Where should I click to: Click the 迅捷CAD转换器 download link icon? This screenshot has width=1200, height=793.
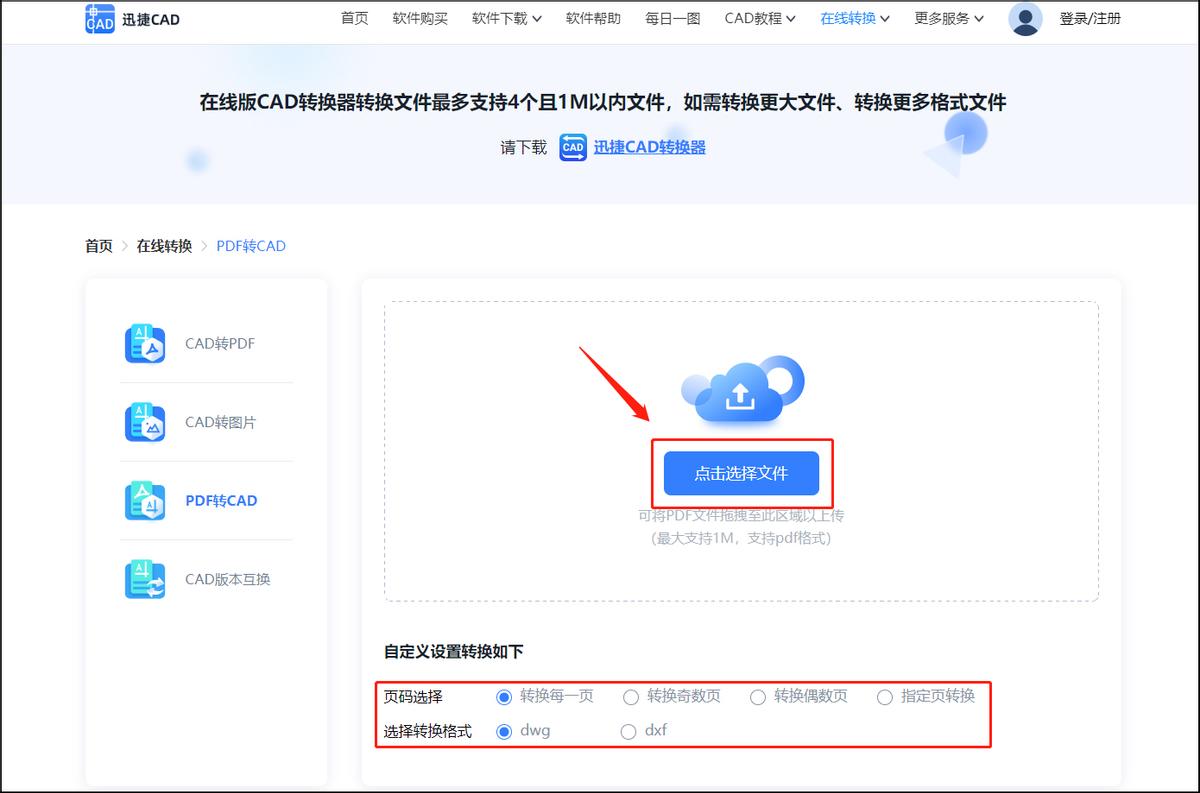pos(572,147)
